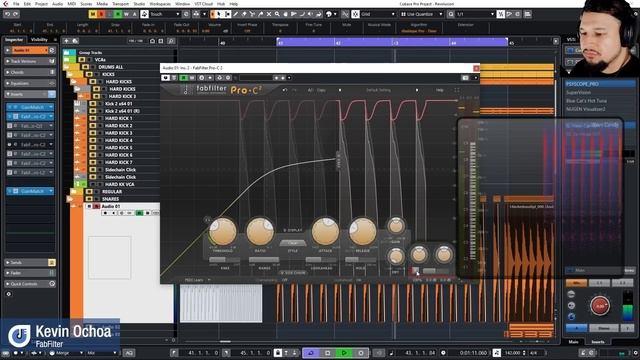Select the Object Selection arrow tool
Screen dimensions: 640x360
218,14
